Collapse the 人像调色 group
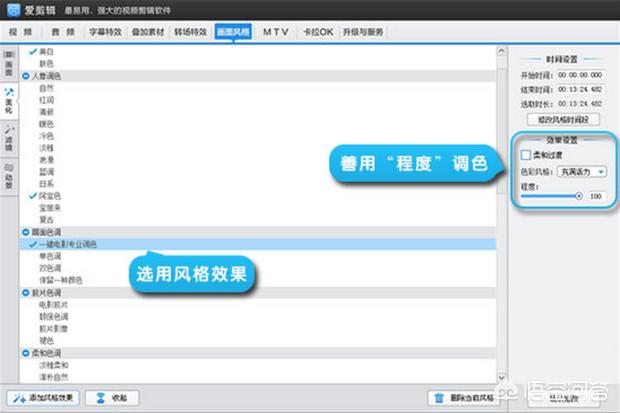 (26, 75)
